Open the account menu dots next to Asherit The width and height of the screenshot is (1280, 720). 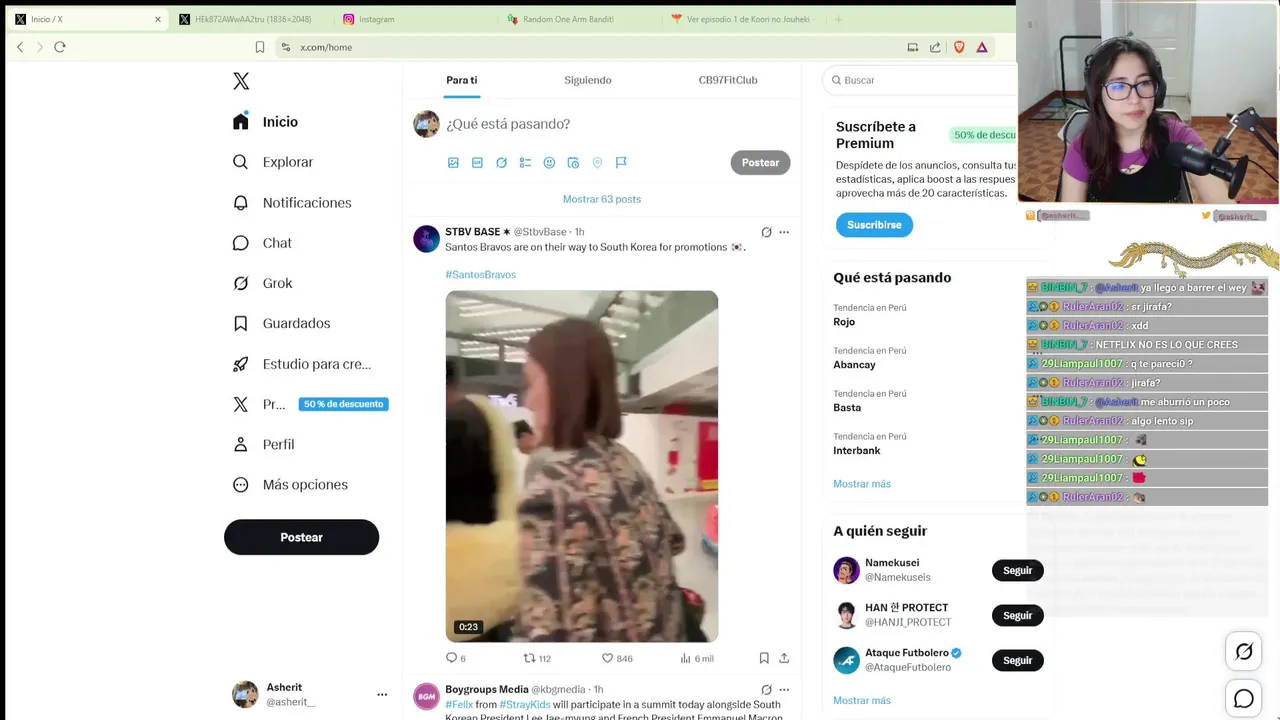click(x=382, y=694)
